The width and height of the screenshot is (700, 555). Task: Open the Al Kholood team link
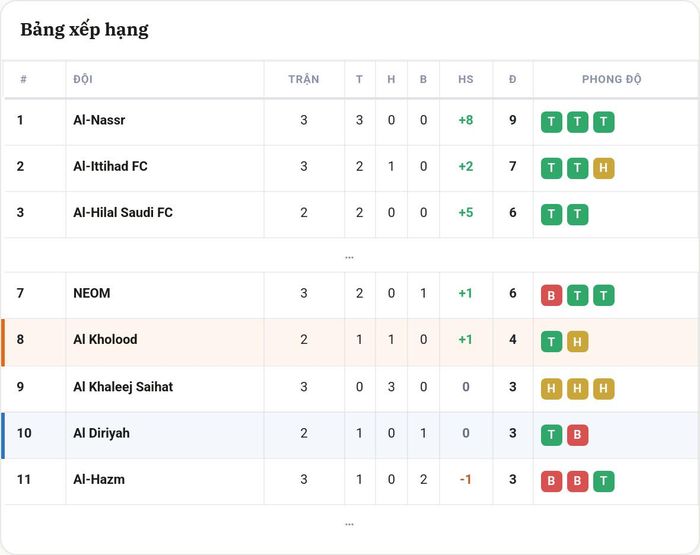tap(105, 339)
